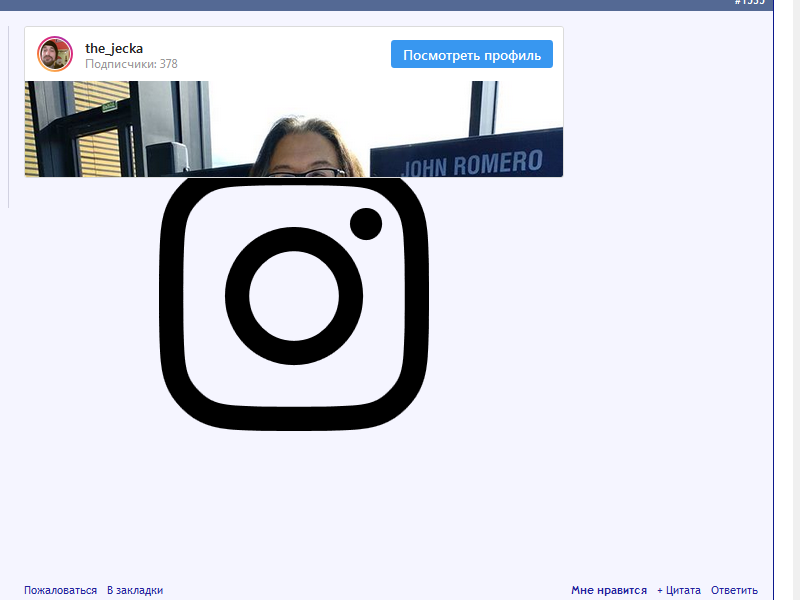Open the the_jecka username link
The image size is (800, 600).
[x=114, y=48]
